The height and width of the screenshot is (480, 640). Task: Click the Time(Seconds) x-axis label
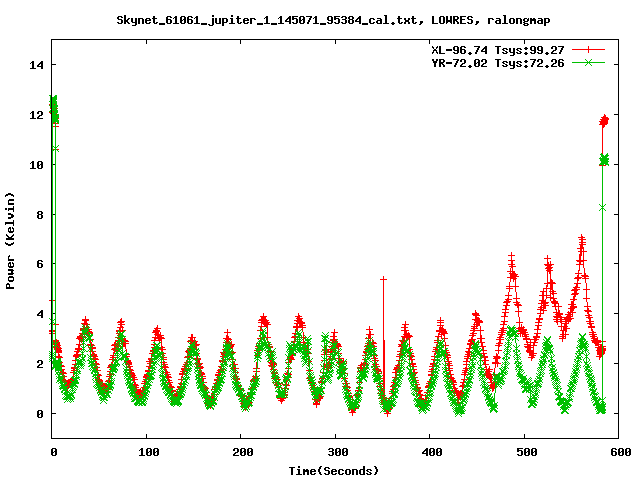coord(335,470)
